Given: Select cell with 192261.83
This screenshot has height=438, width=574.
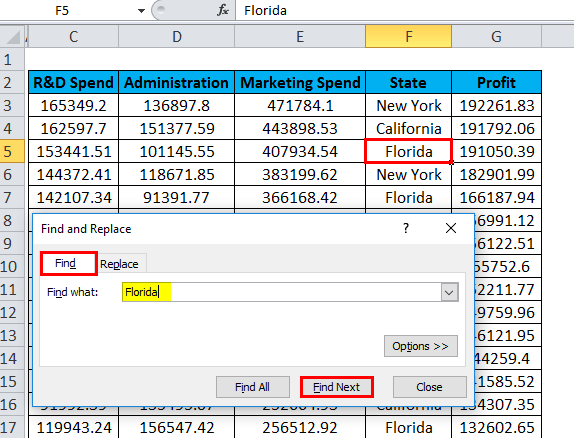Looking at the screenshot, I should coord(496,105).
